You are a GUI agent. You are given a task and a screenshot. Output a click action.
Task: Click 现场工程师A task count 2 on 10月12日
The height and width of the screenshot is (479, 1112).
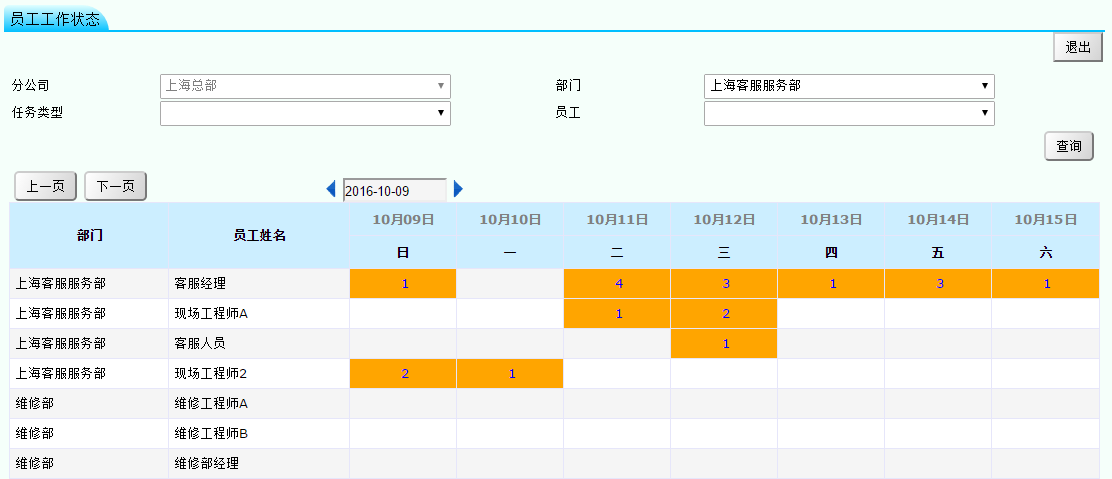click(x=725, y=314)
